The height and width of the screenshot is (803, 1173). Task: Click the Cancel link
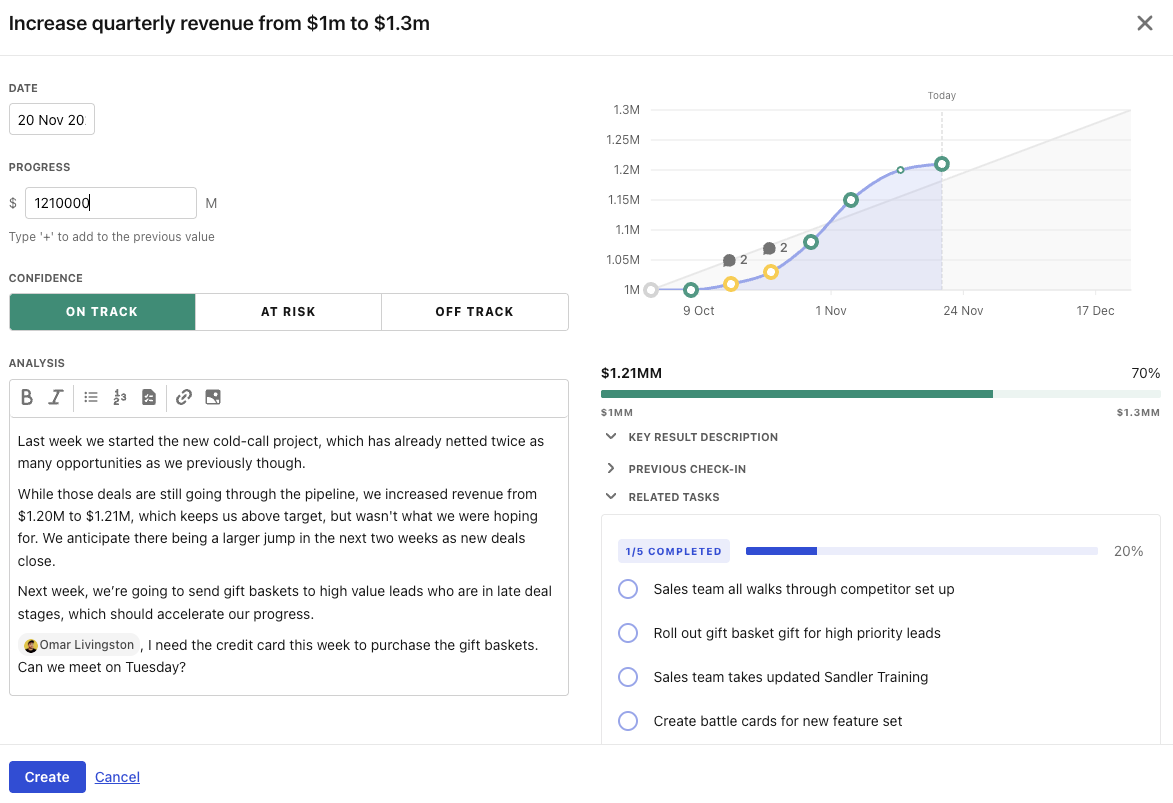point(117,777)
